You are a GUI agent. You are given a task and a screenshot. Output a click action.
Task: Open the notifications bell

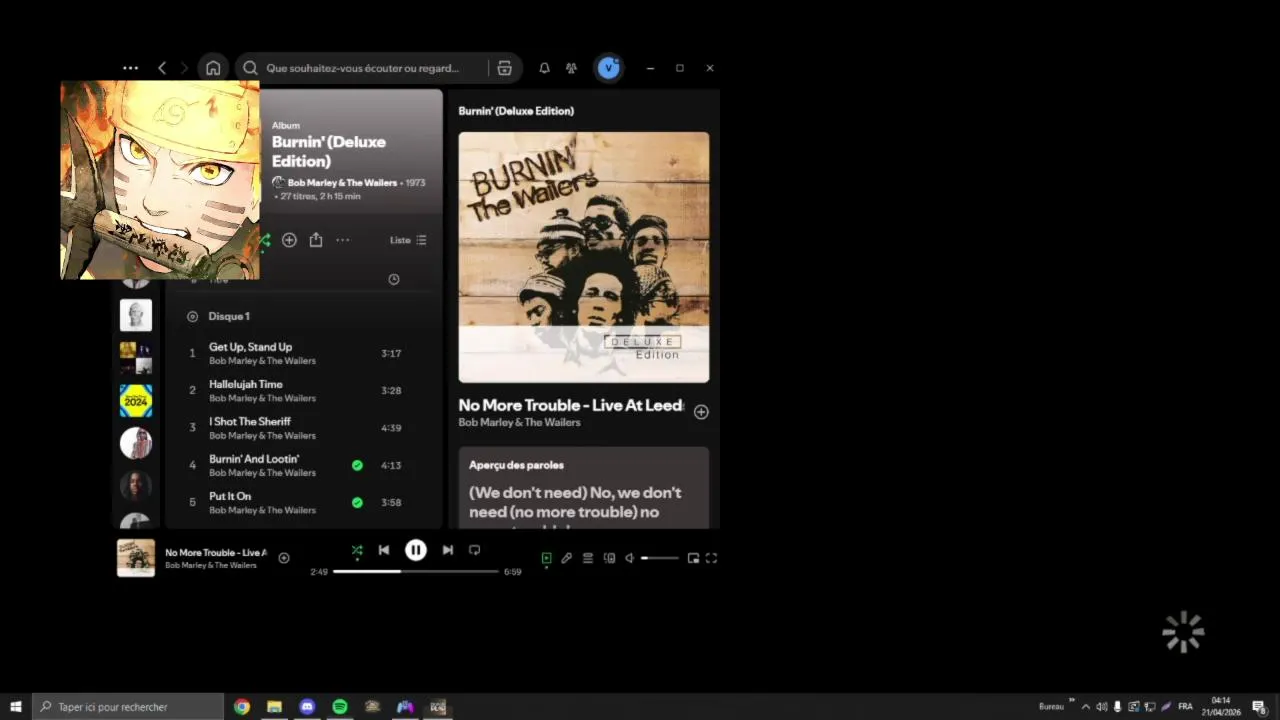click(544, 68)
